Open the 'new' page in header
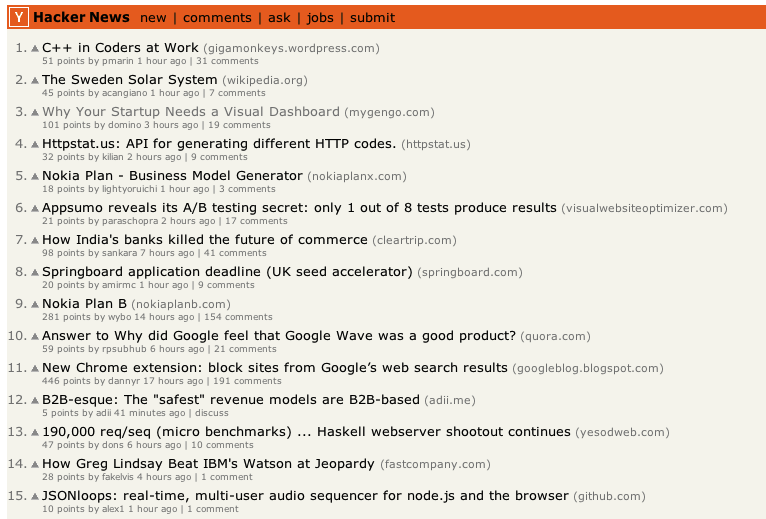 [x=153, y=17]
